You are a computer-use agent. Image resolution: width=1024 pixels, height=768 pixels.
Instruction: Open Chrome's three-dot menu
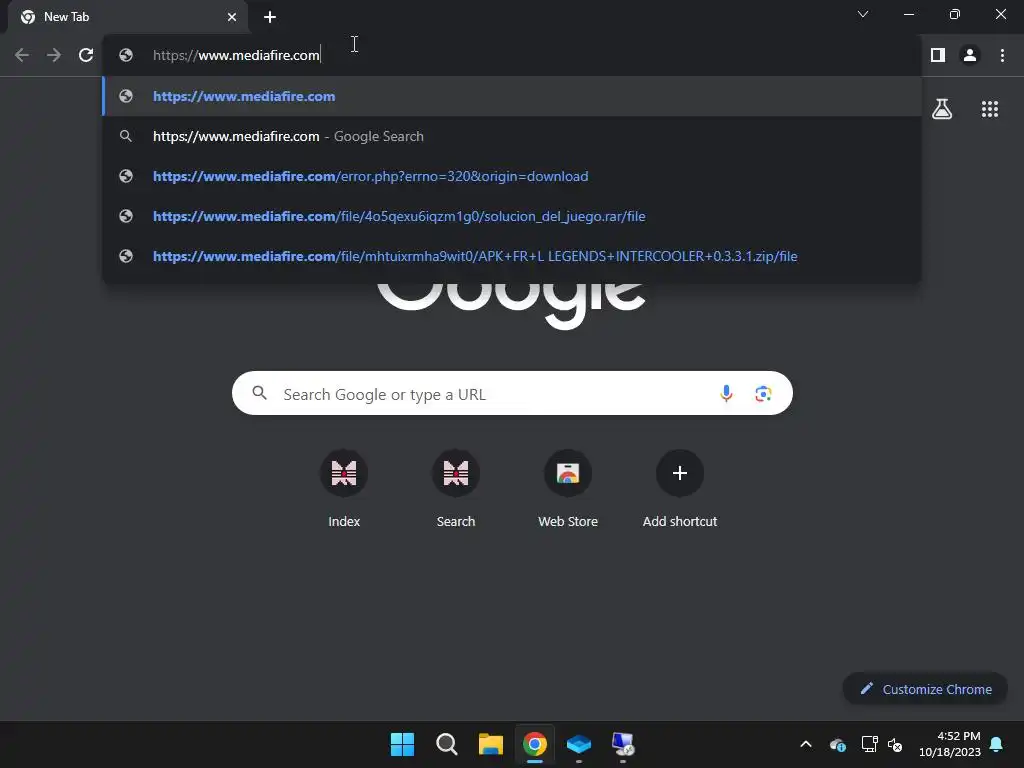1002,56
